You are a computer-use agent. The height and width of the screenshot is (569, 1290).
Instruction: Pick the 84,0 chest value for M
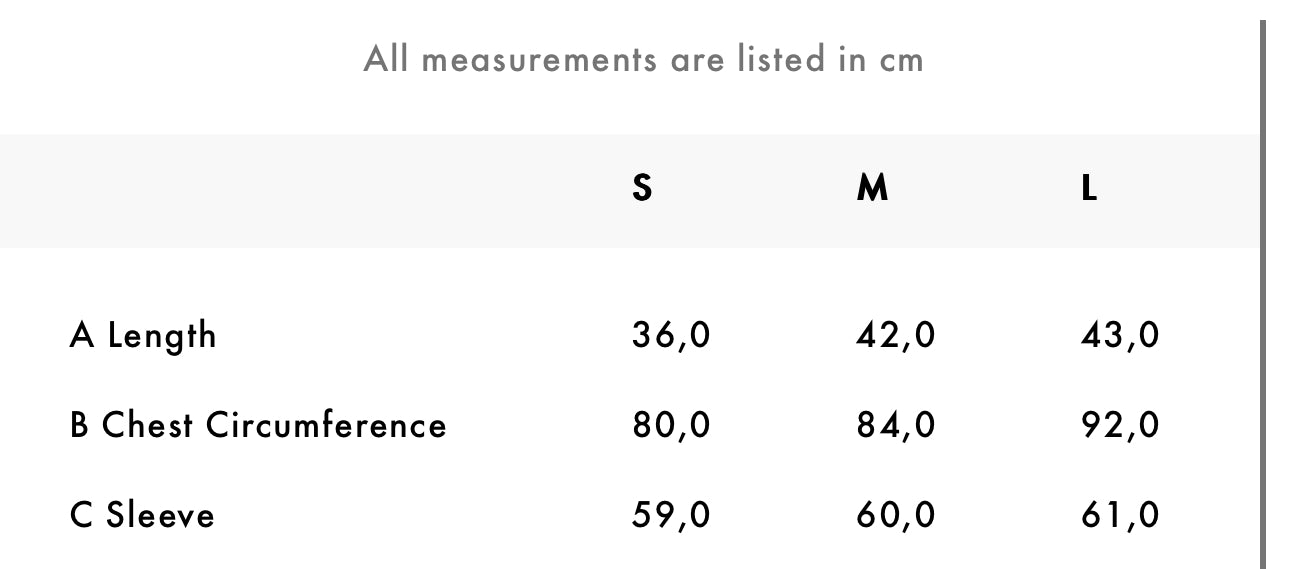pyautogui.click(x=896, y=426)
